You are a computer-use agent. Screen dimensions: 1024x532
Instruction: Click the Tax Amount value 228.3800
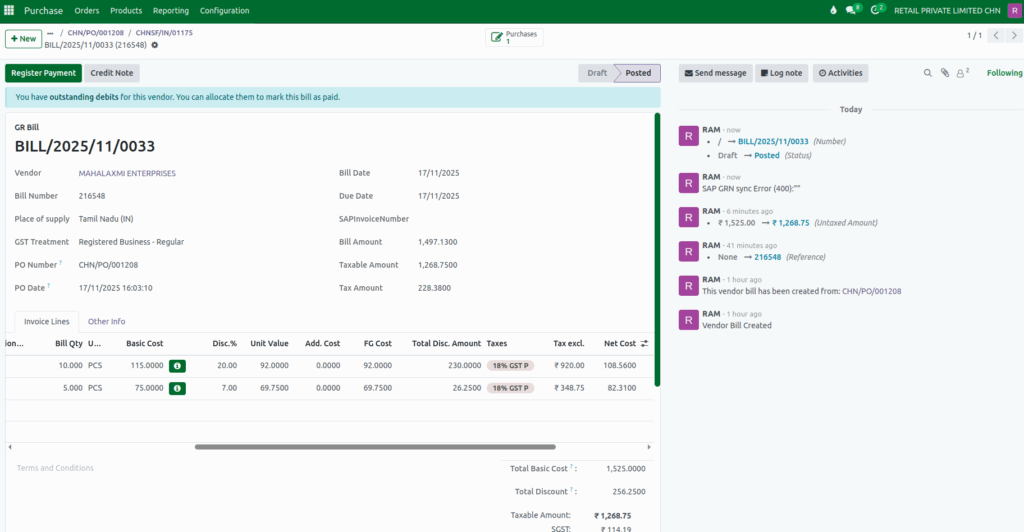click(x=434, y=288)
